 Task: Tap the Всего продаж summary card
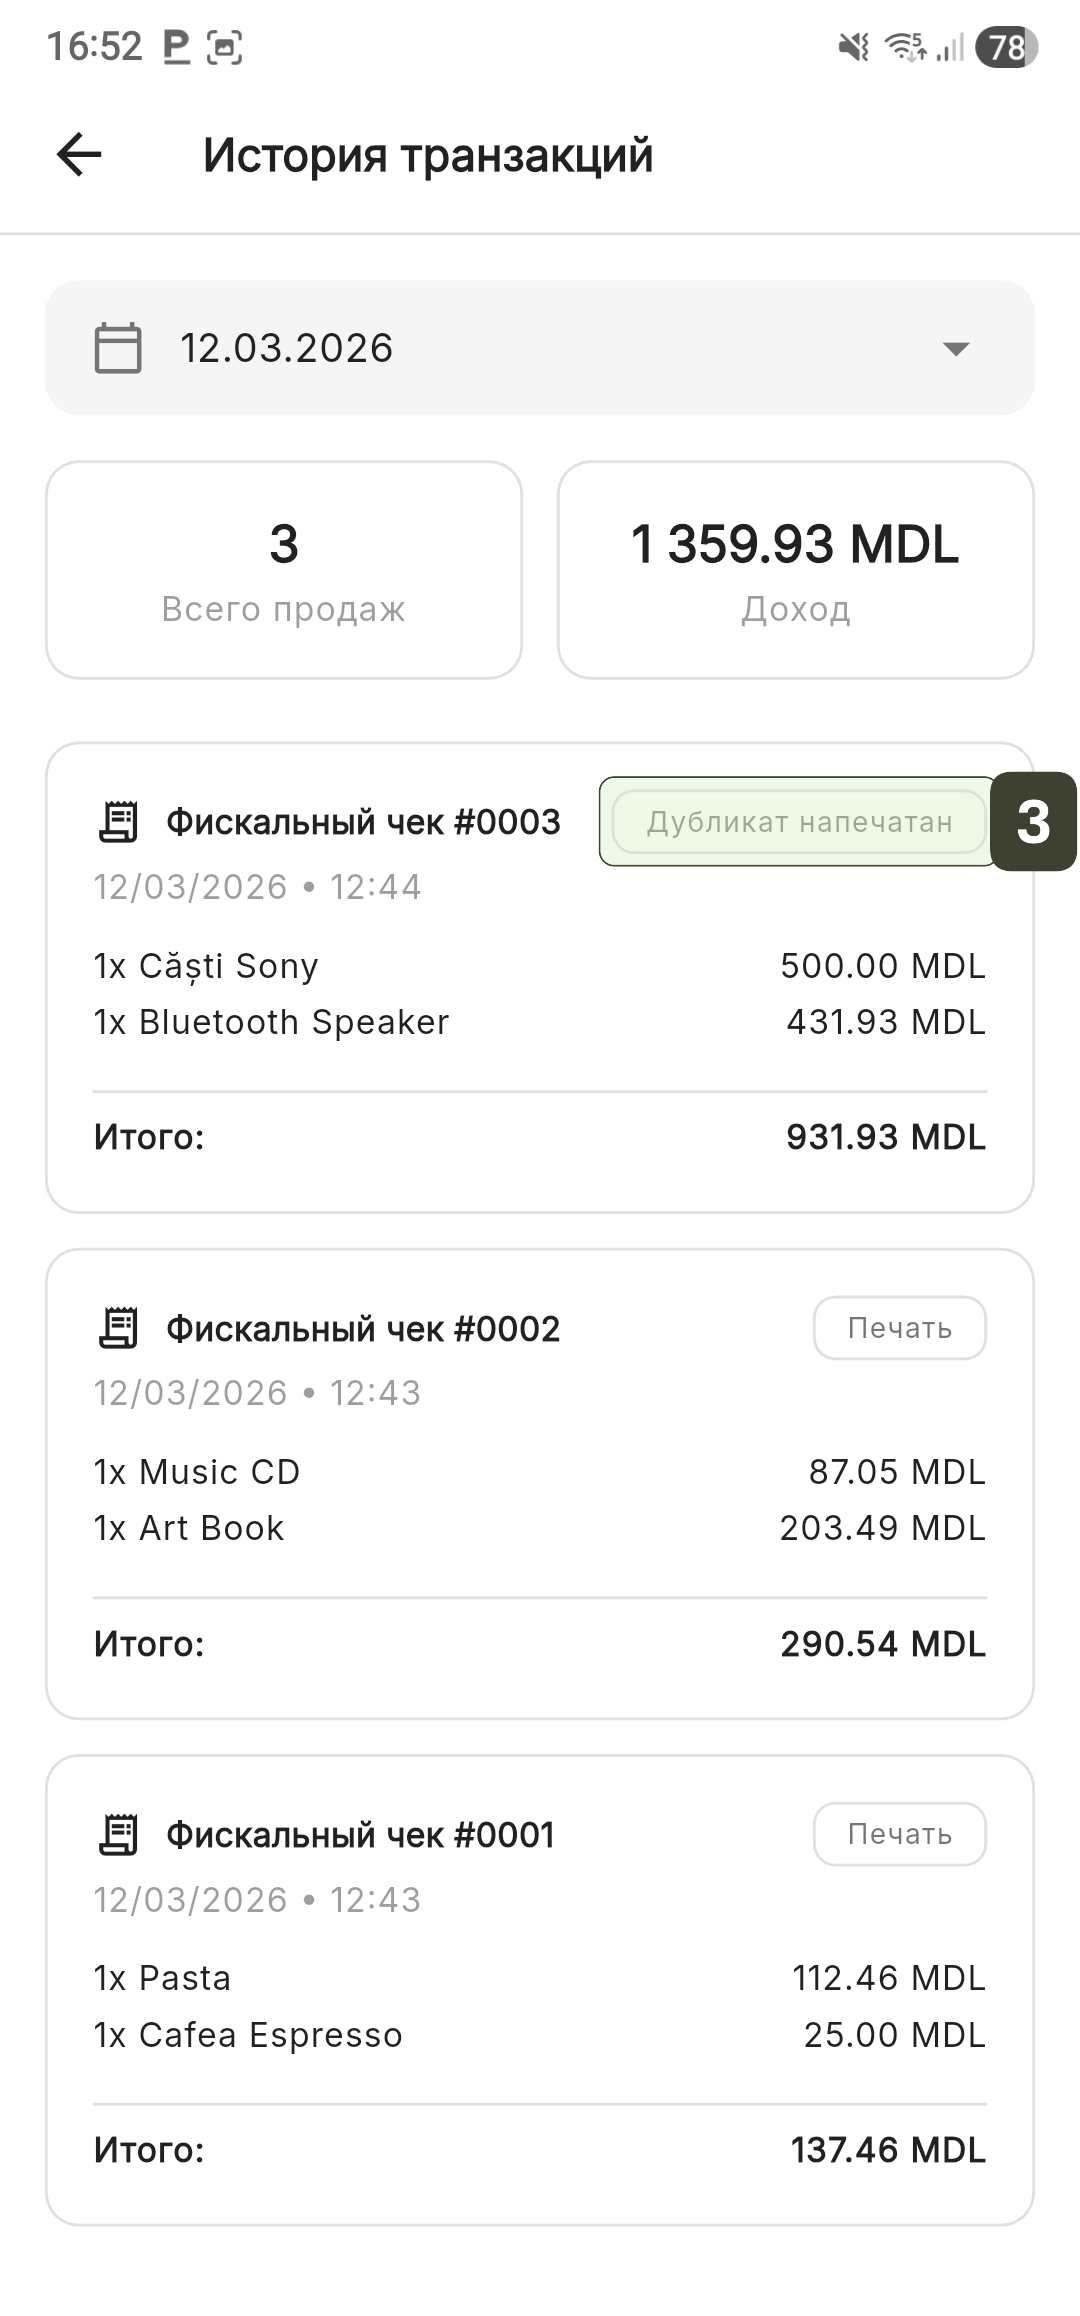point(284,570)
